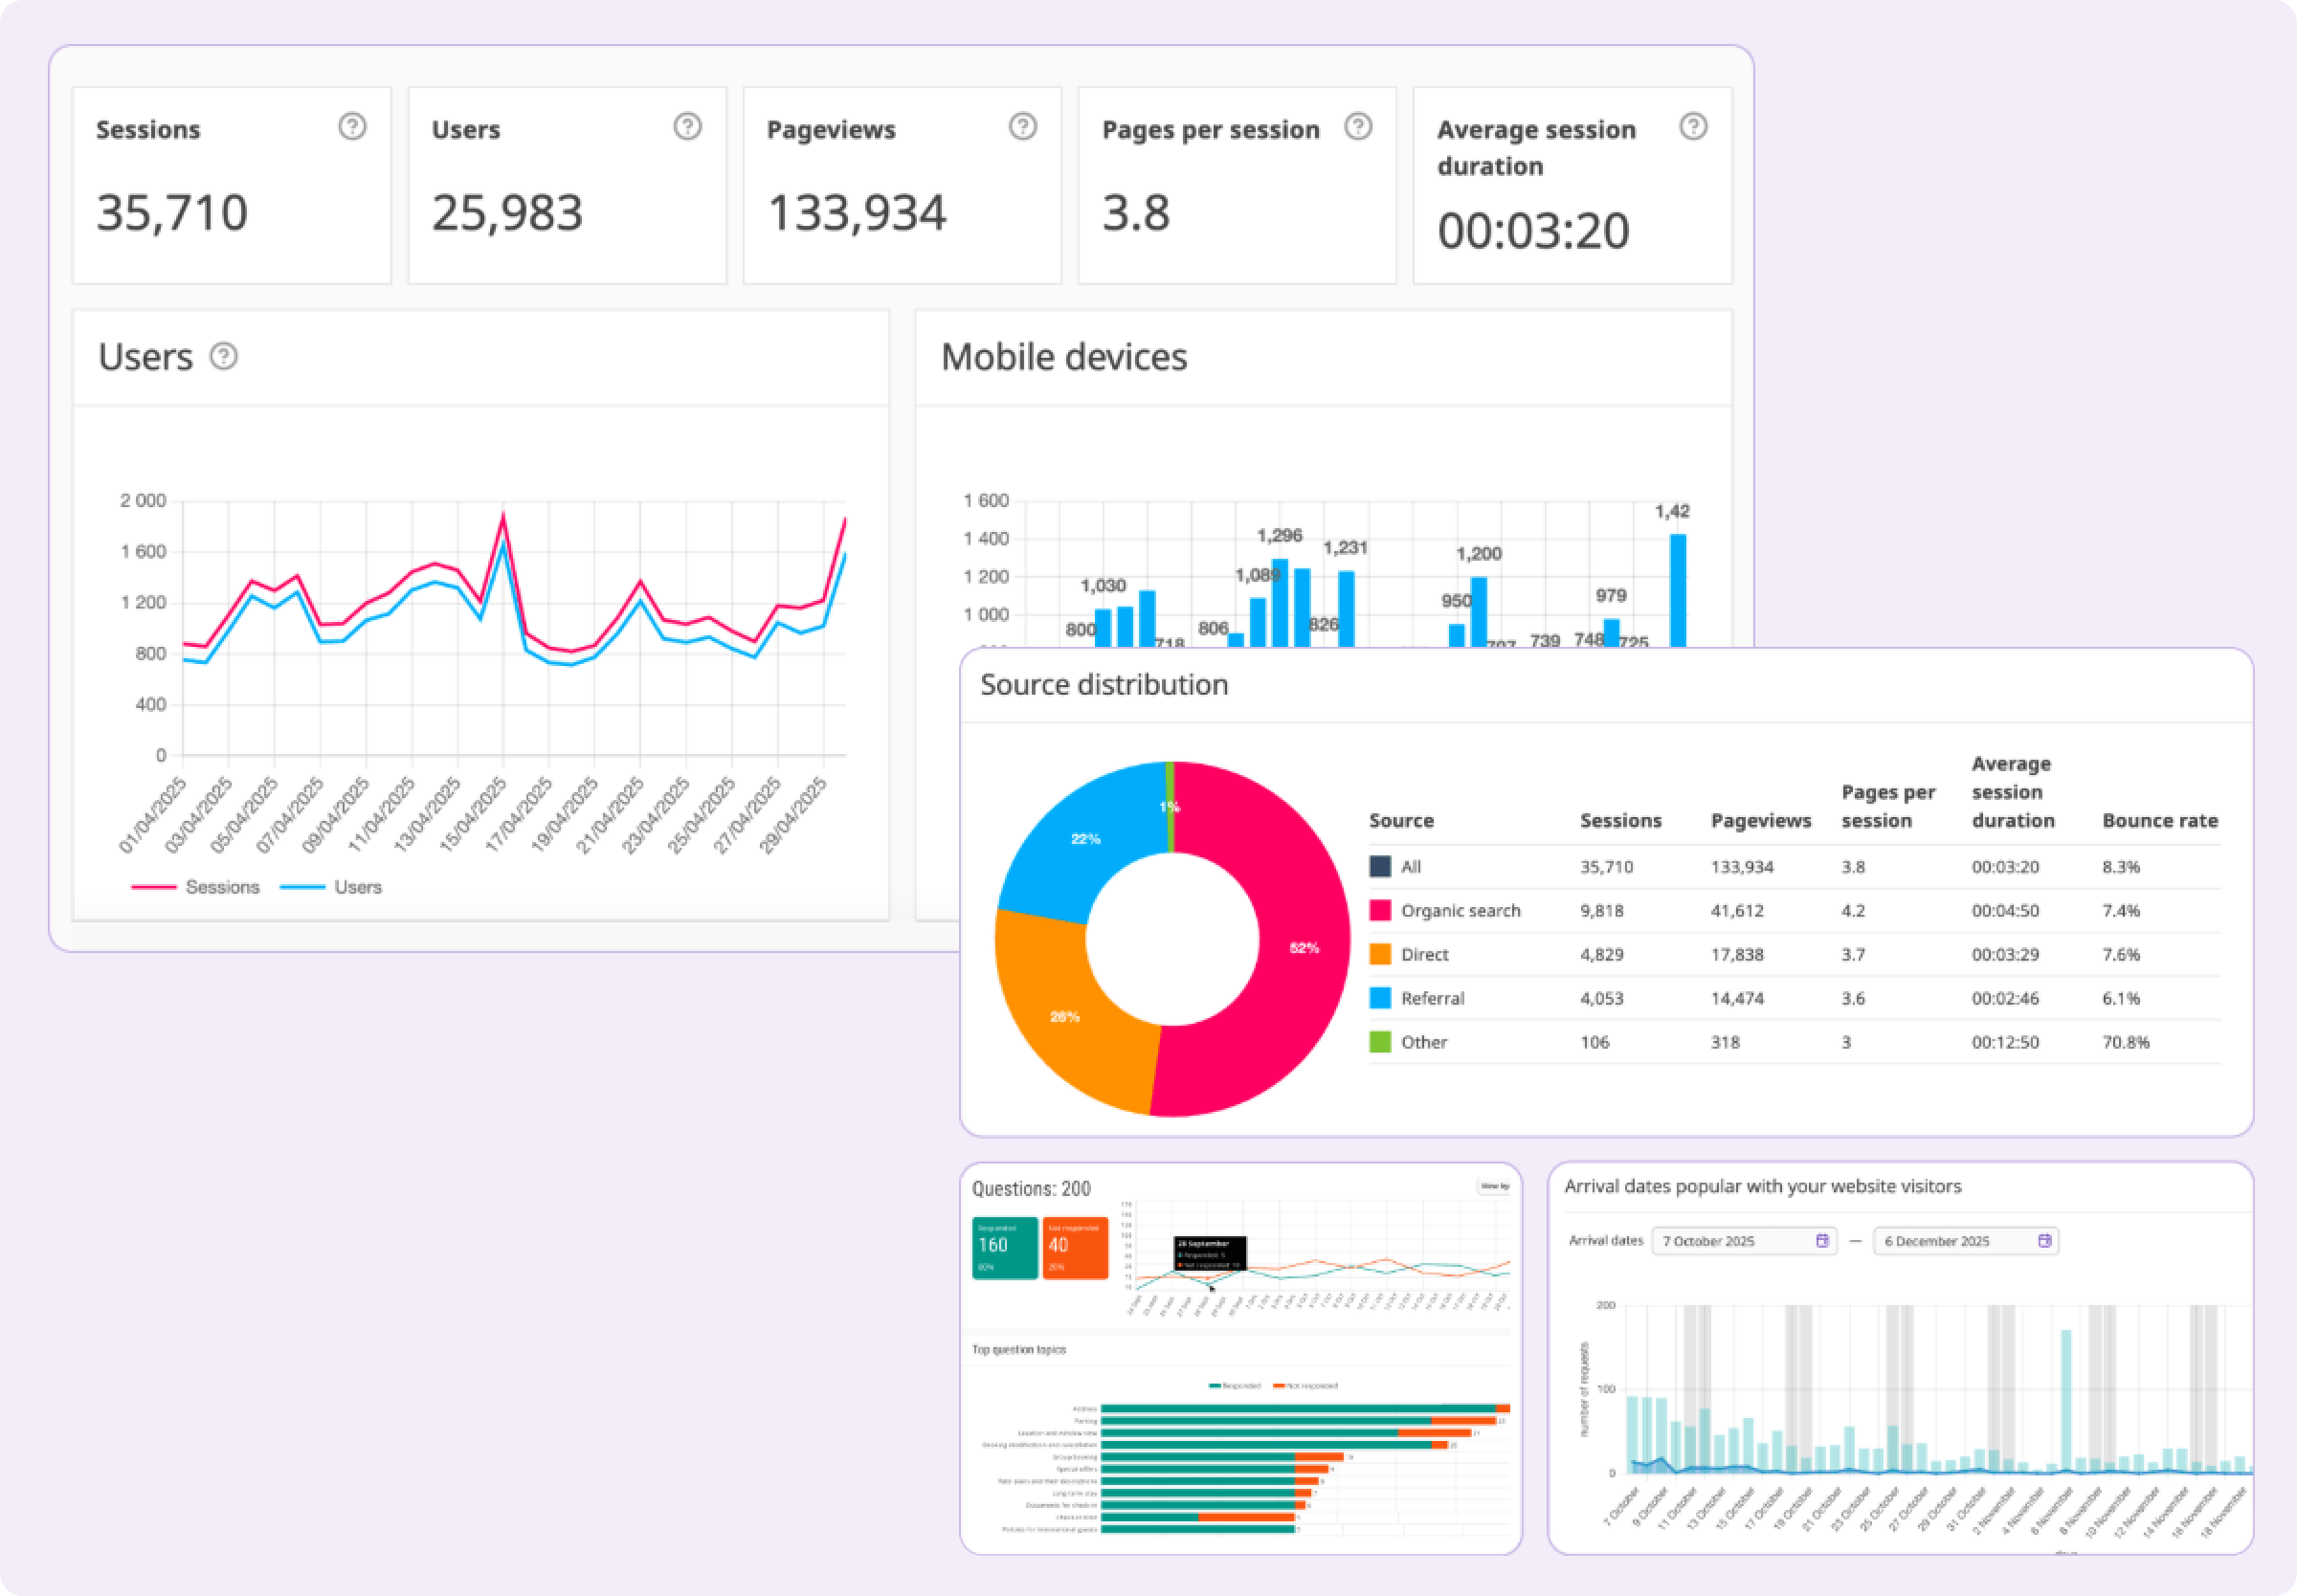Sort table by Average session duration header
This screenshot has height=1596, width=2297.
coord(2013,792)
